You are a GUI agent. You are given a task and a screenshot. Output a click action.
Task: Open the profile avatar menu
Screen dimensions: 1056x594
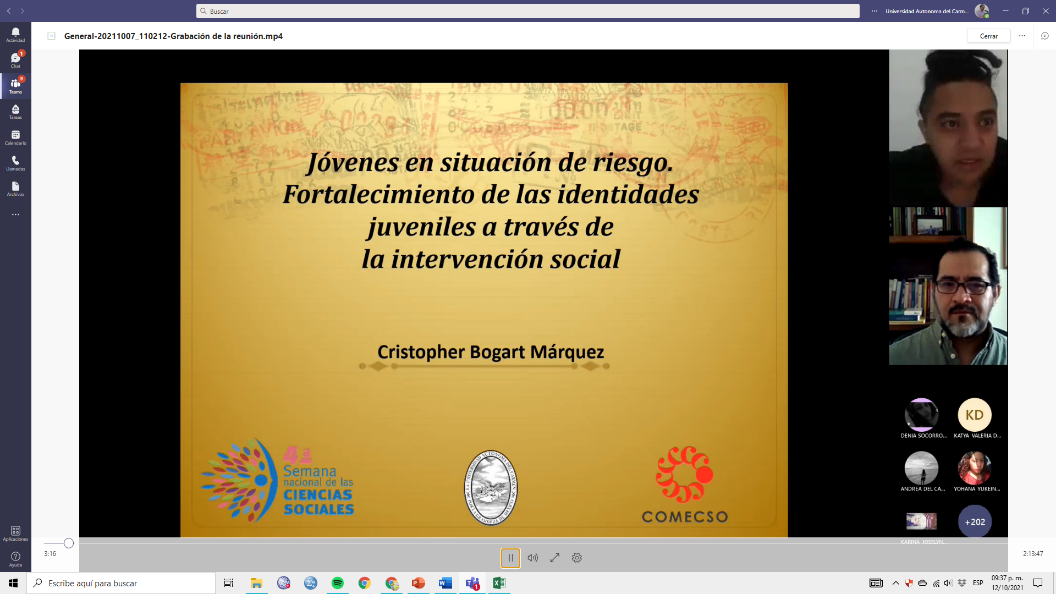pyautogui.click(x=981, y=11)
